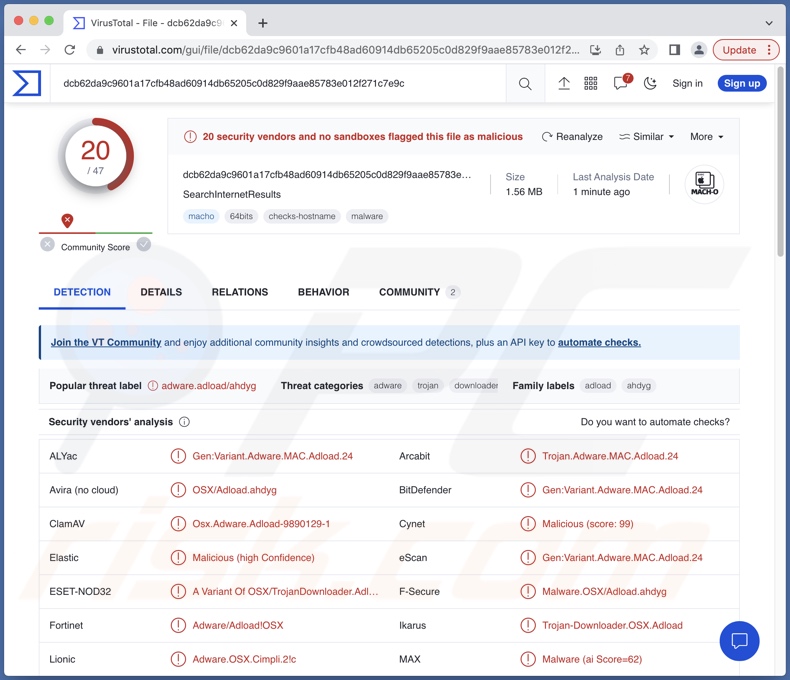Image resolution: width=790 pixels, height=680 pixels.
Task: Click the search magnifier icon
Action: (x=525, y=84)
